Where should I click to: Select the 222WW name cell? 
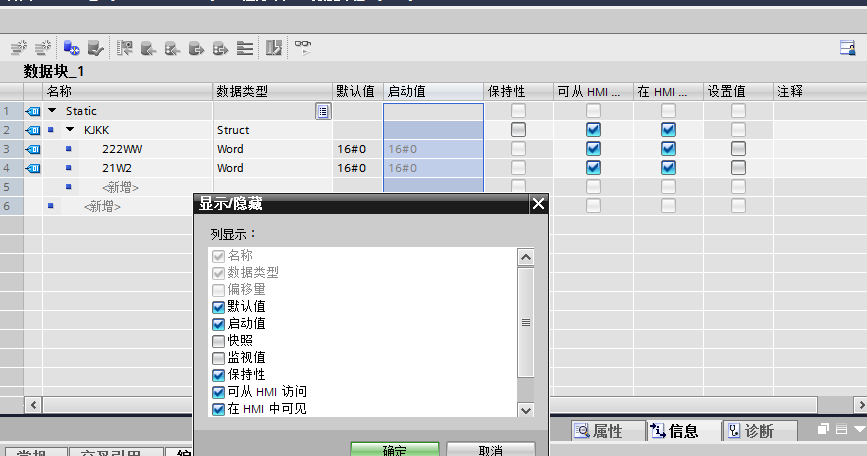122,149
